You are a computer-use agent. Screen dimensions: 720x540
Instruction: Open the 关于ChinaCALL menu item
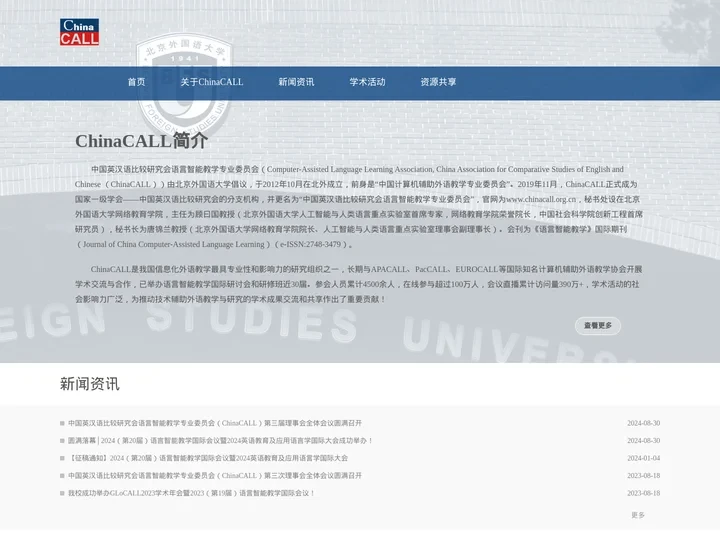click(x=212, y=82)
